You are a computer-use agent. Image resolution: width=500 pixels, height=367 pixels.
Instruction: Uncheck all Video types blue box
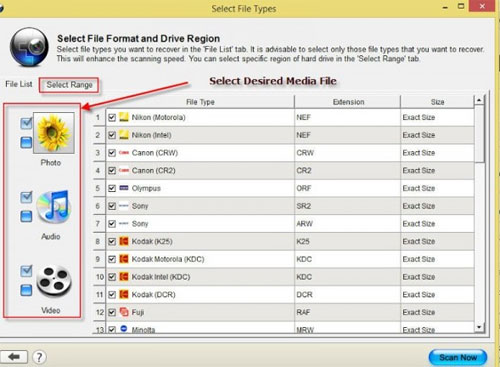26,290
